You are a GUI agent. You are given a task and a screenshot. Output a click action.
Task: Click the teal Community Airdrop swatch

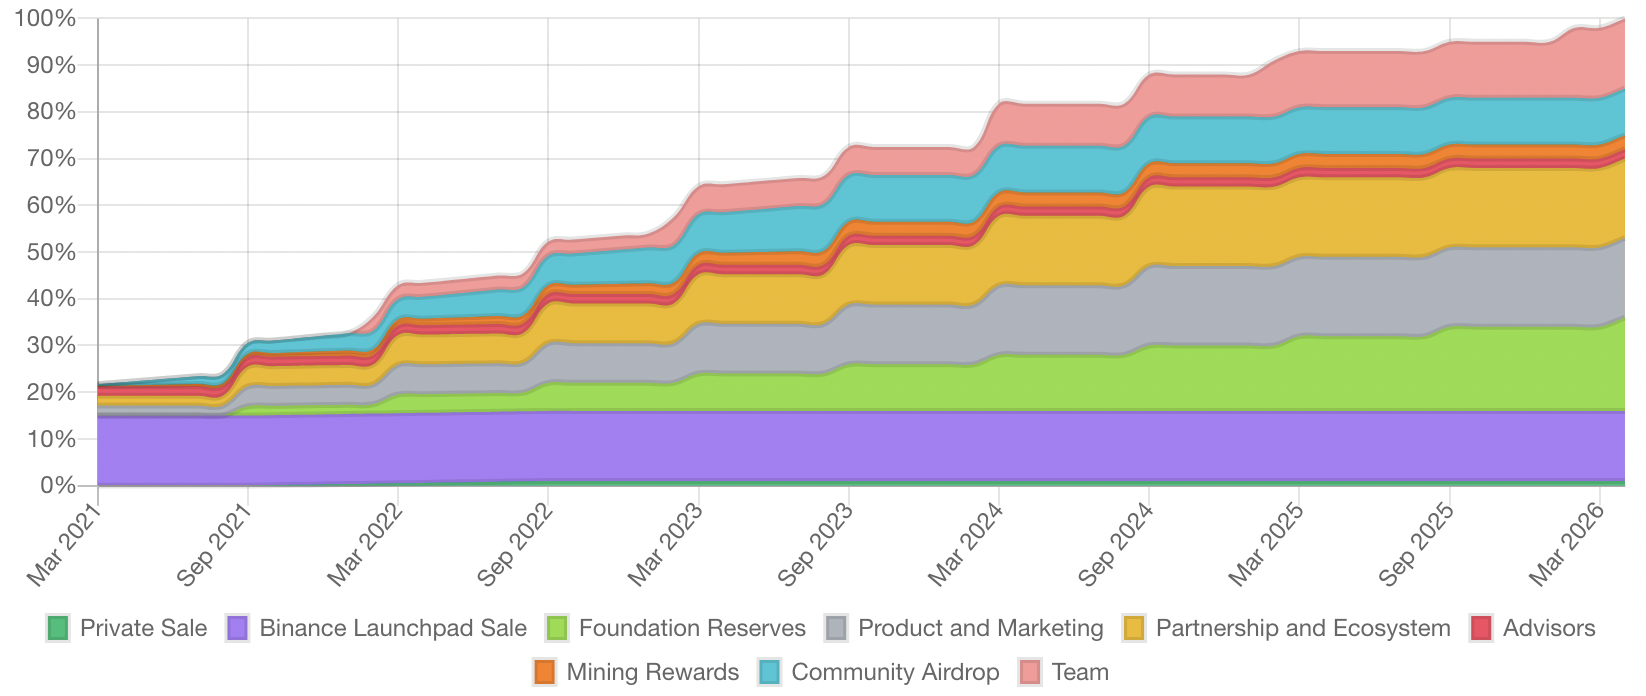pyautogui.click(x=770, y=672)
